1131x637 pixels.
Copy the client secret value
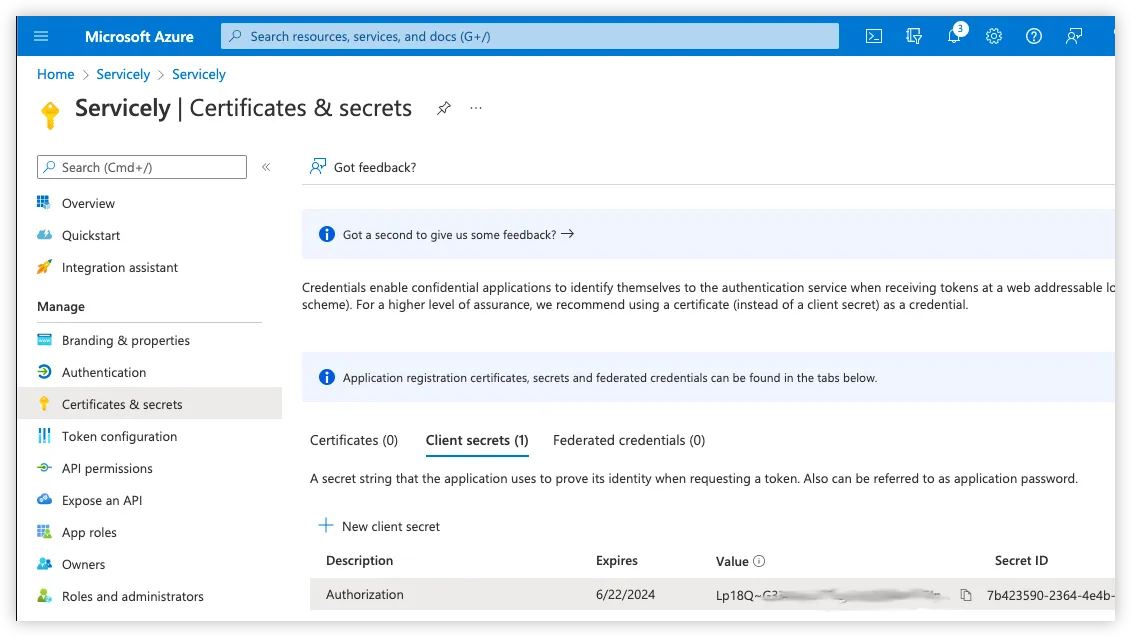(966, 595)
